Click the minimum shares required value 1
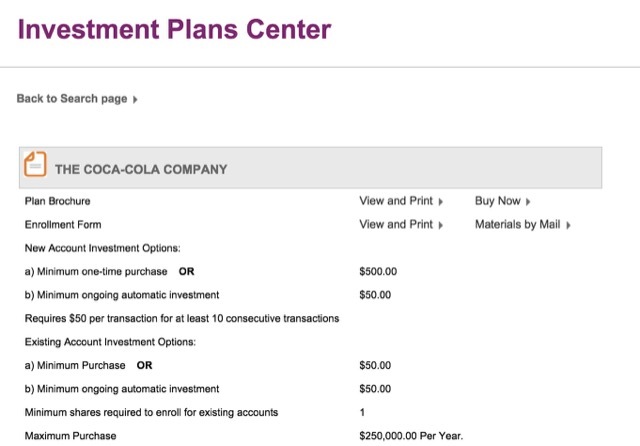Screen dimensions: 640x446 click(x=362, y=412)
